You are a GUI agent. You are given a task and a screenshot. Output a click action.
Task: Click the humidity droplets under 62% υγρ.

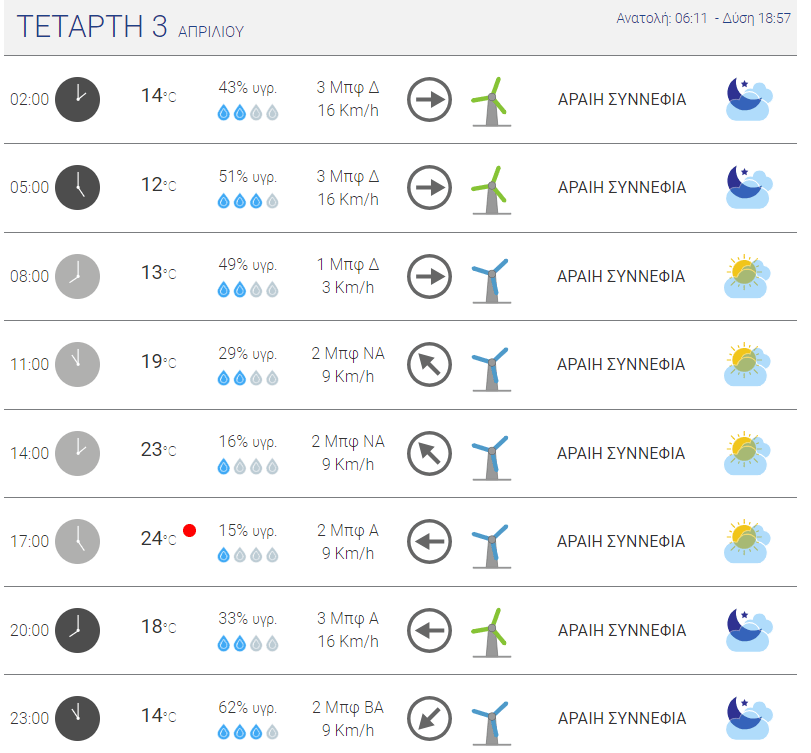pyautogui.click(x=248, y=732)
